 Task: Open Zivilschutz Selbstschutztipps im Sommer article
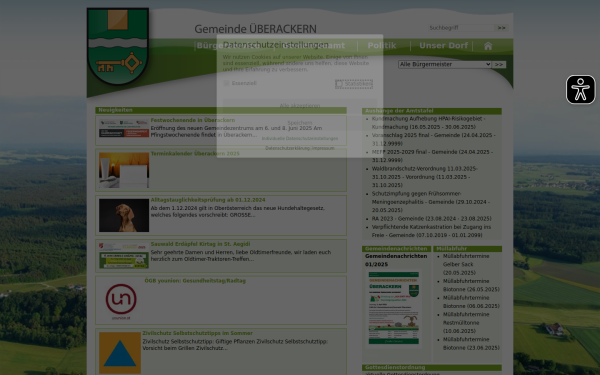pyautogui.click(x=197, y=333)
